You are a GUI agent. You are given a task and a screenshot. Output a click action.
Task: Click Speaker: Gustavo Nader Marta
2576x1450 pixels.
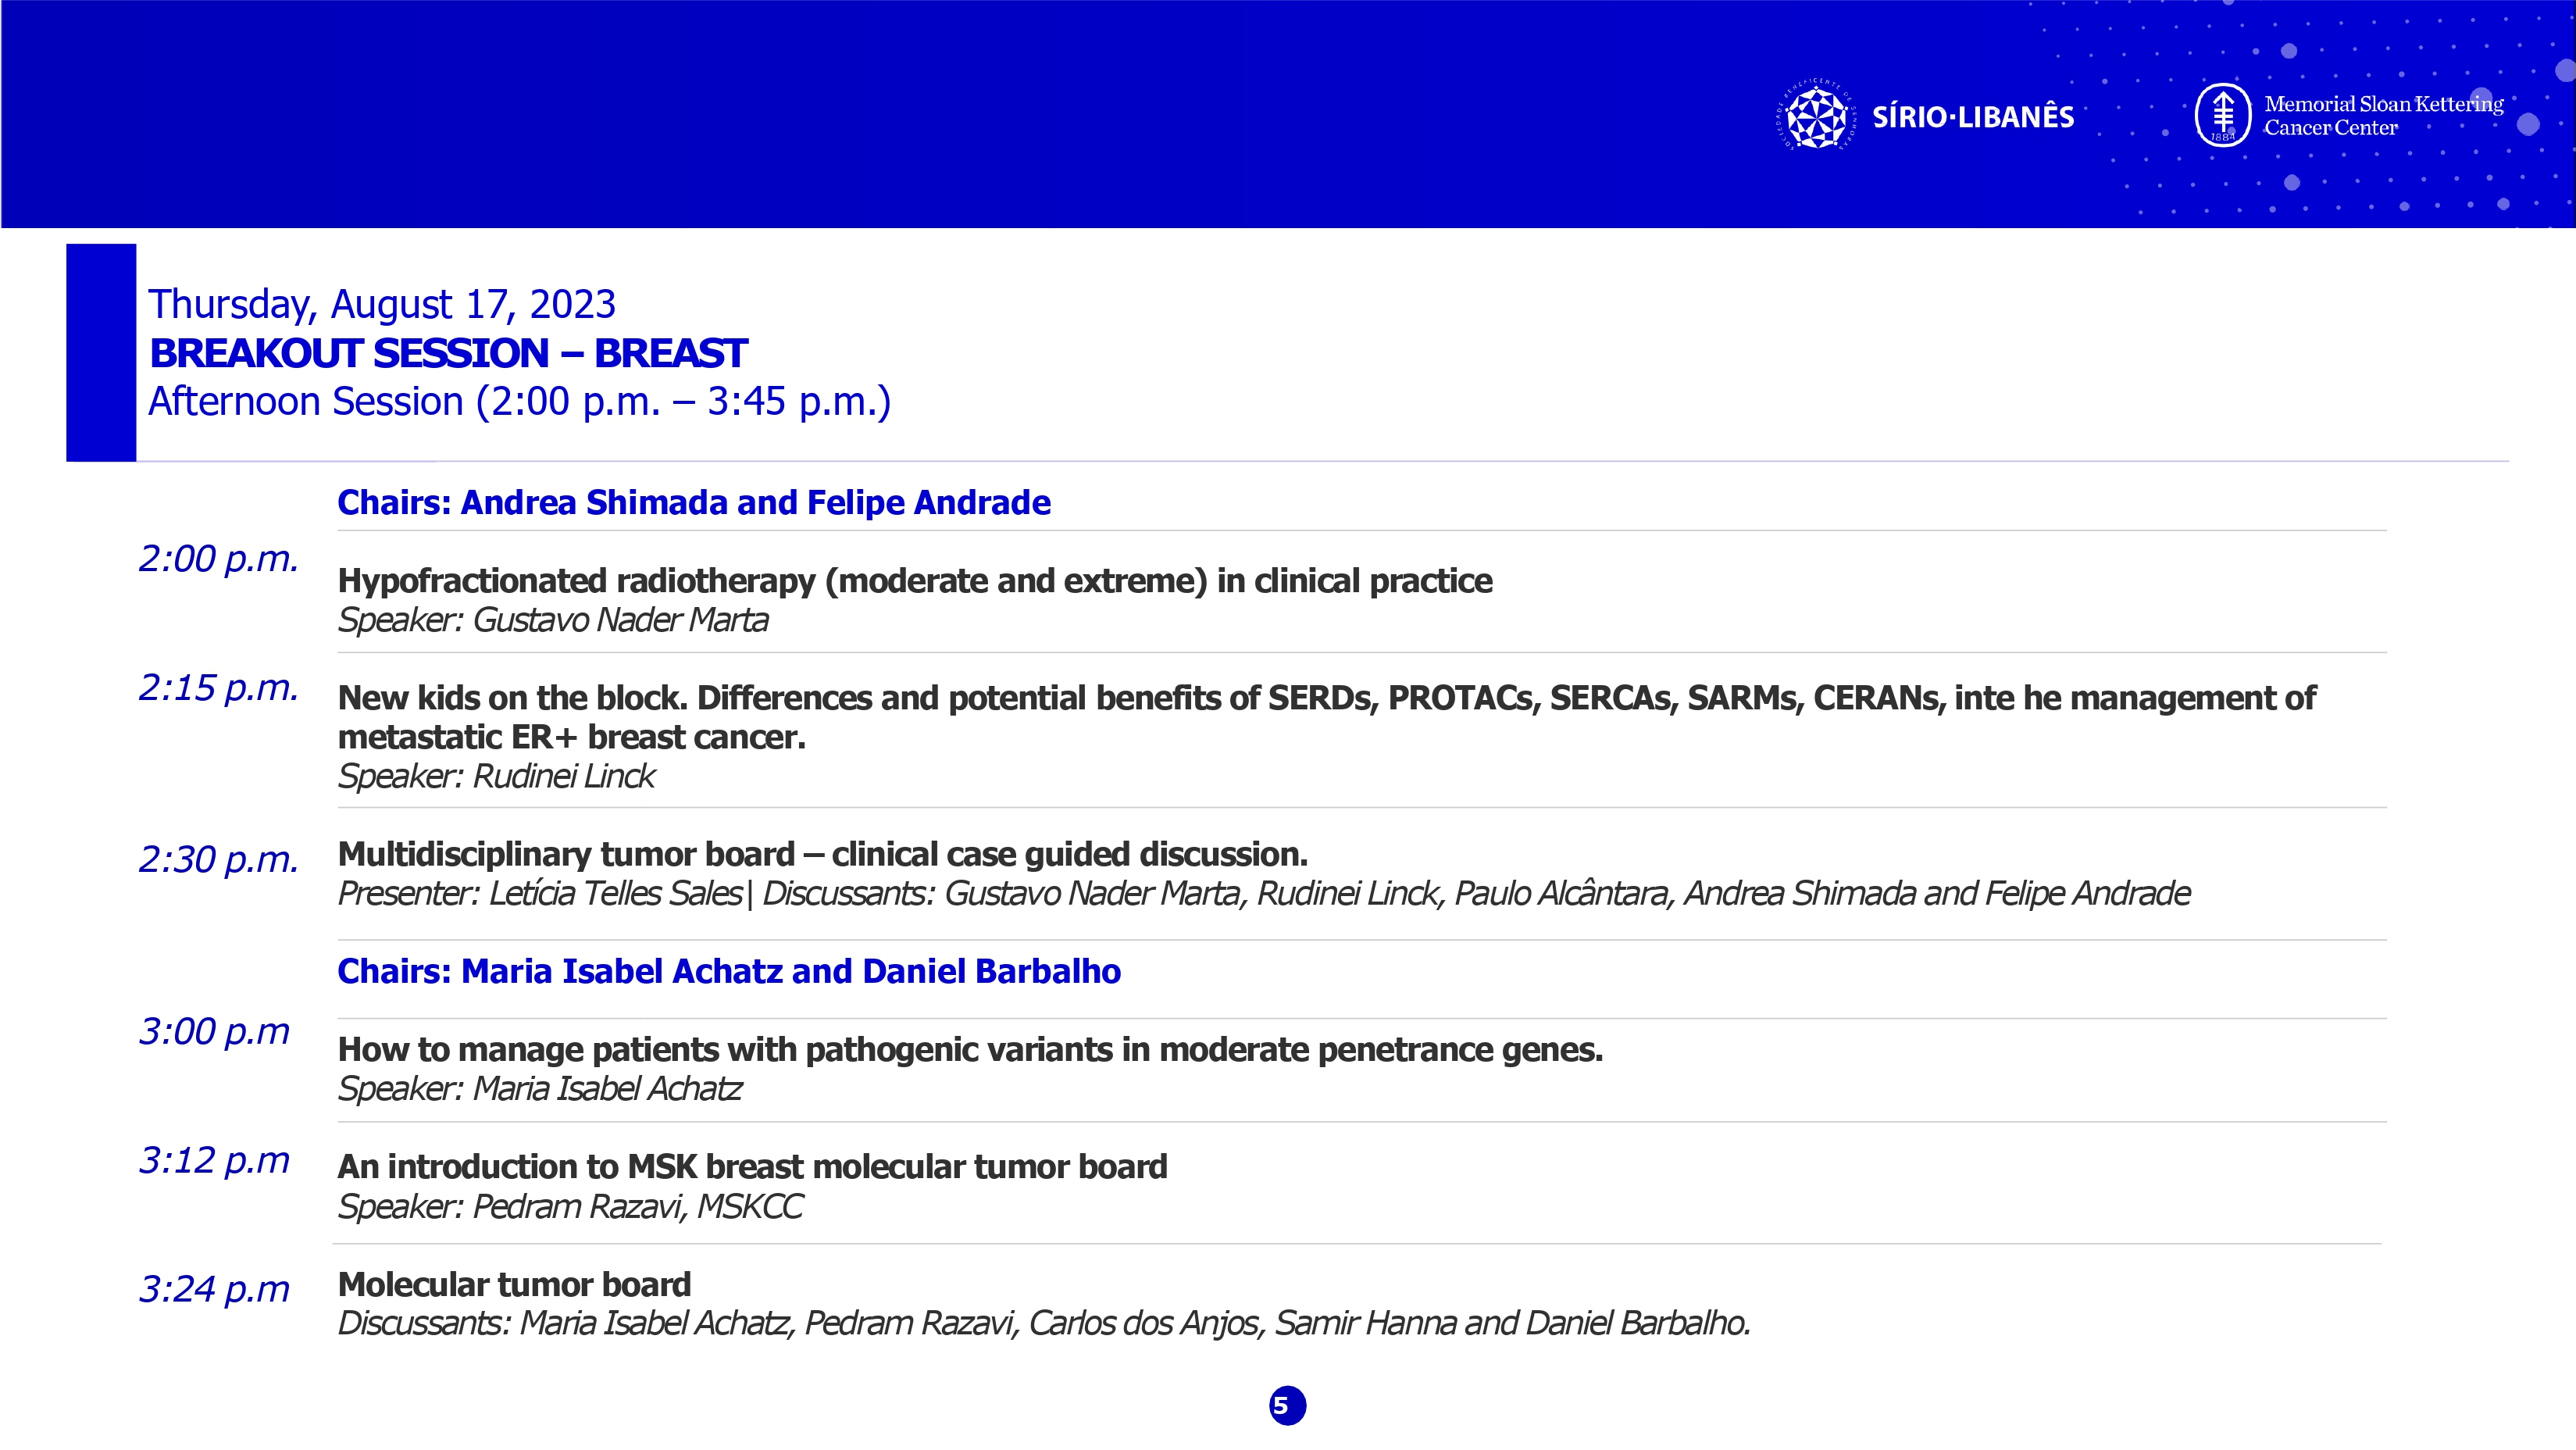[553, 620]
